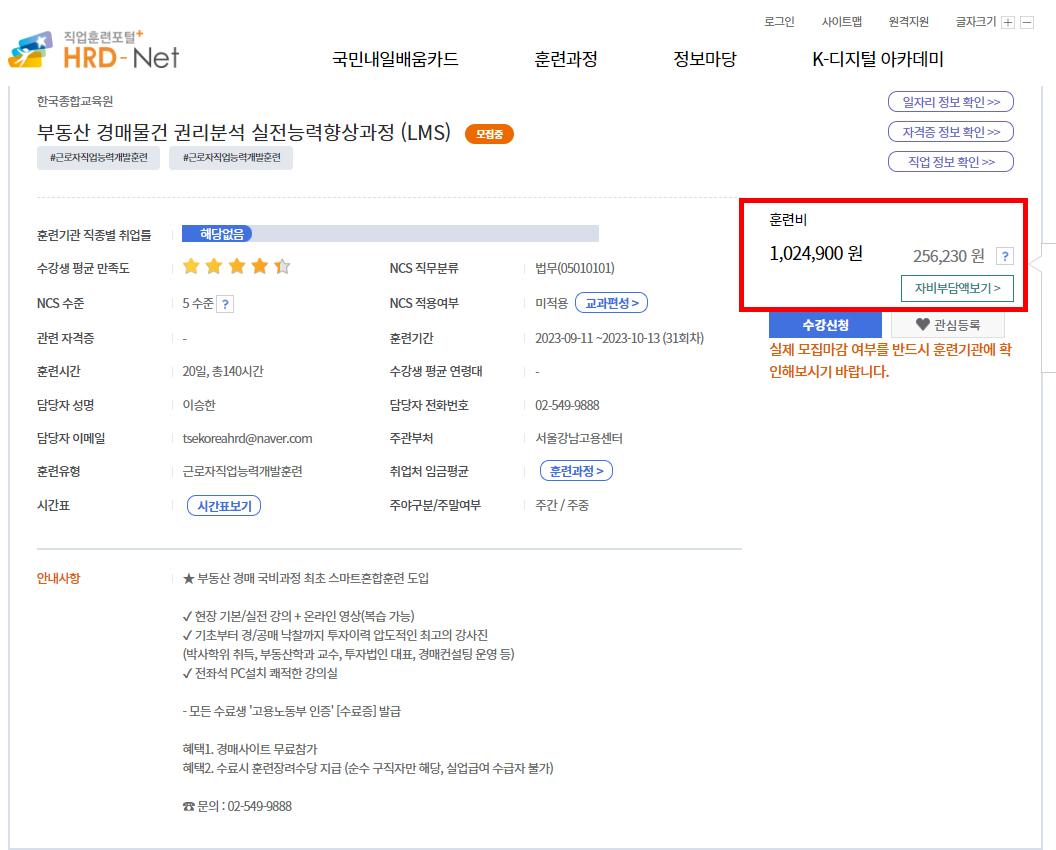Click the orange 모집중 badge
Screen dimensions: 1056x850
[488, 133]
